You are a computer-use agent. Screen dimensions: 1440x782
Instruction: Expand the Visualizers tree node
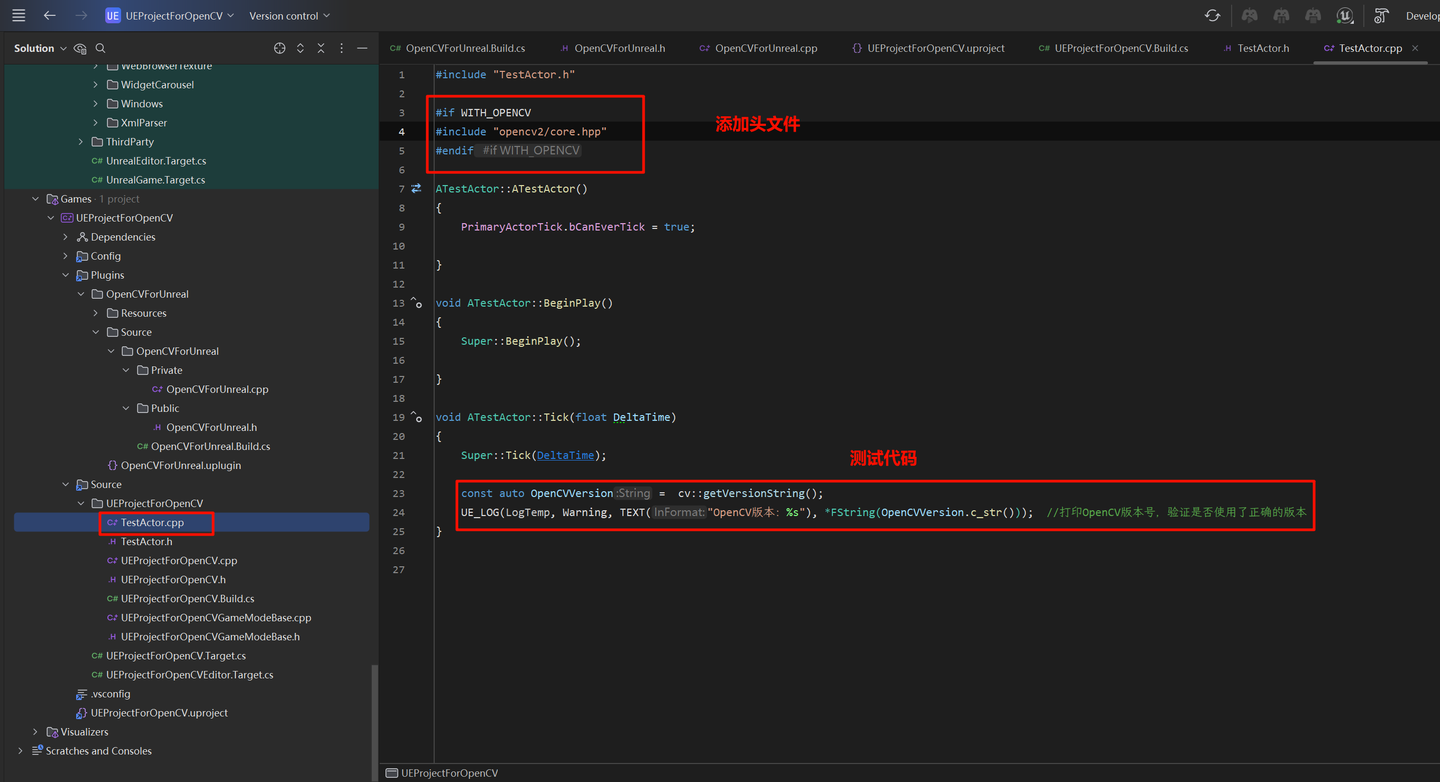[x=36, y=732]
